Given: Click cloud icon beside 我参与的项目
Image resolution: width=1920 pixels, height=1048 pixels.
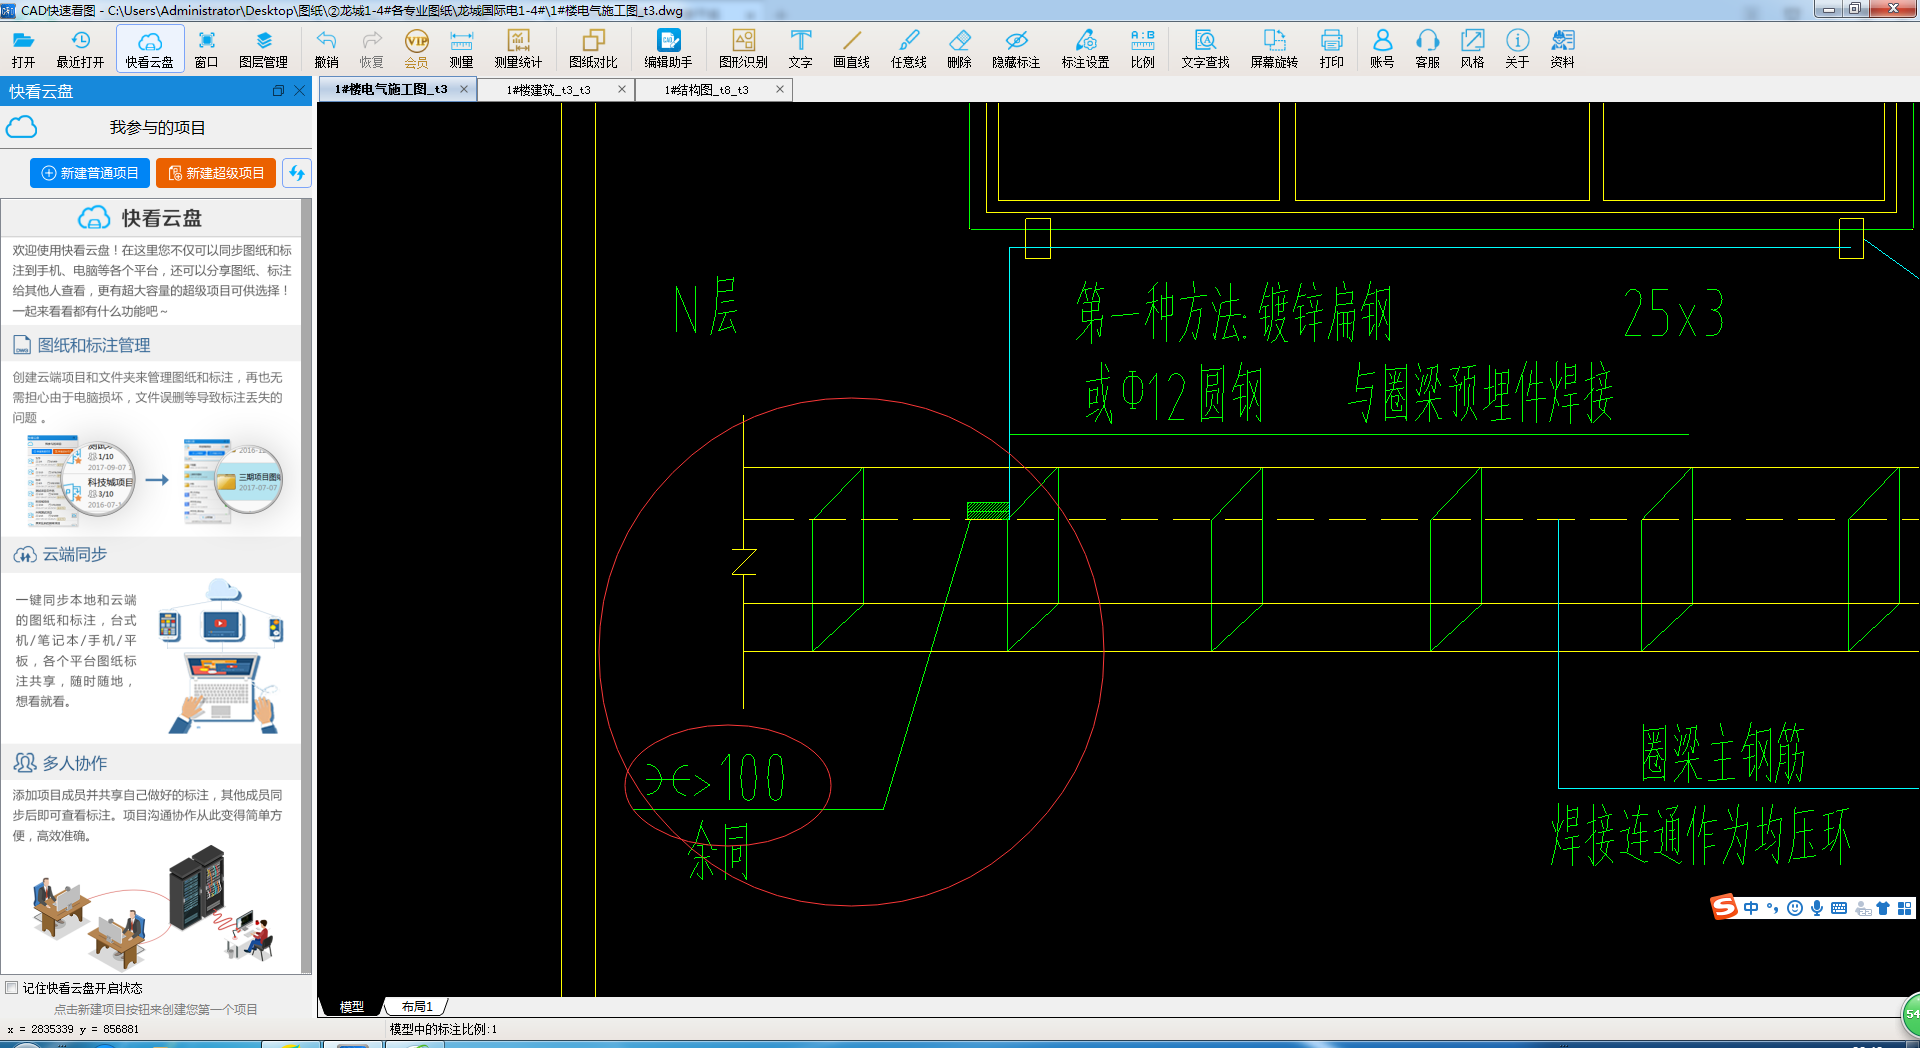Looking at the screenshot, I should 22,127.
